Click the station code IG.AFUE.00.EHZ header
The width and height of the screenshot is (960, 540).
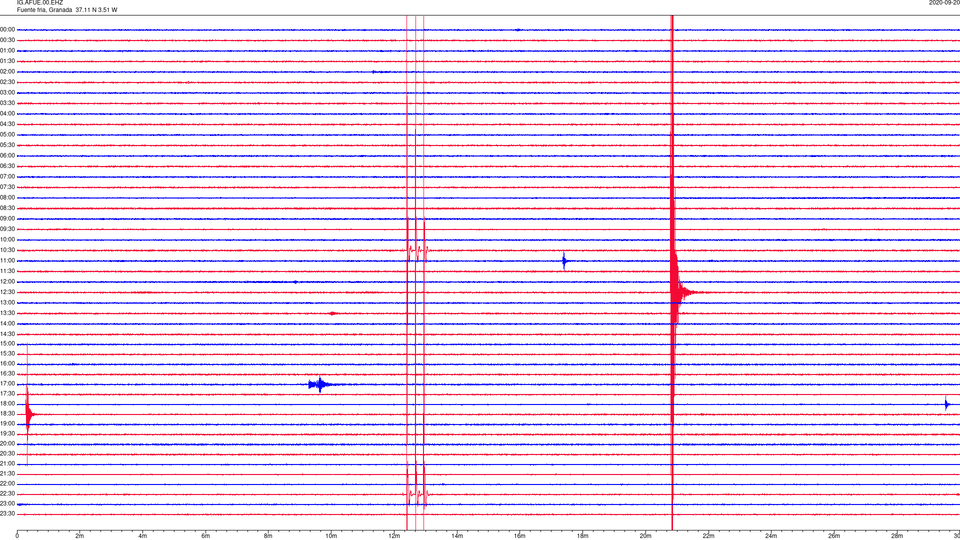coord(40,3)
